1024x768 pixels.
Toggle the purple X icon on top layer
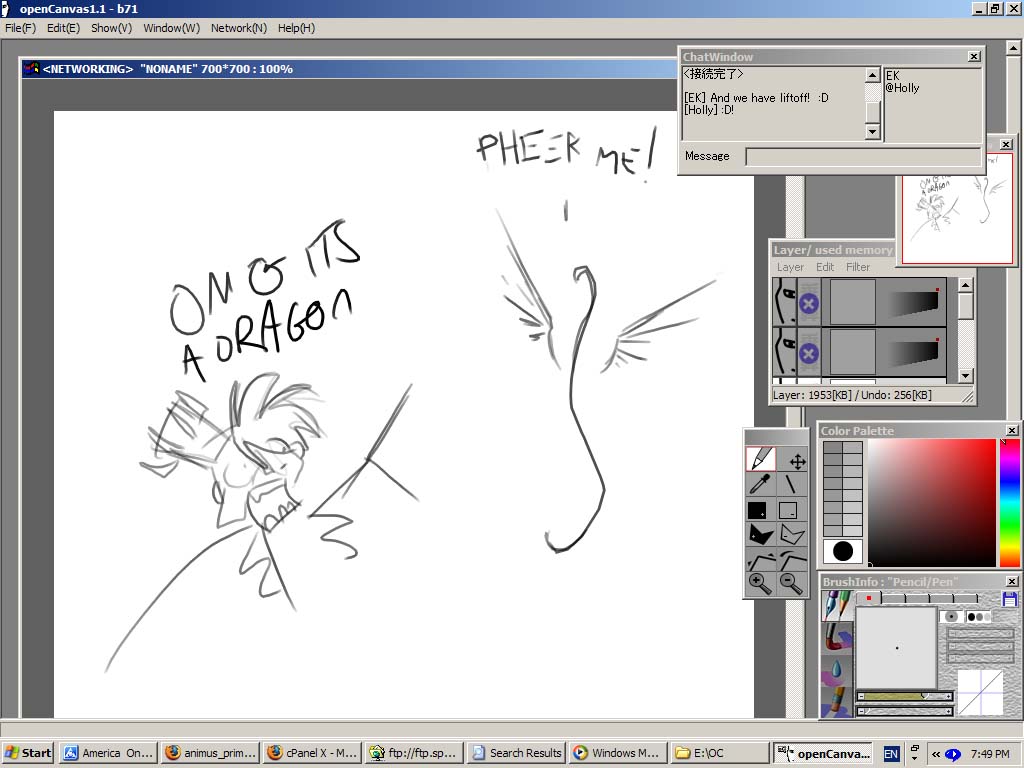pos(809,303)
